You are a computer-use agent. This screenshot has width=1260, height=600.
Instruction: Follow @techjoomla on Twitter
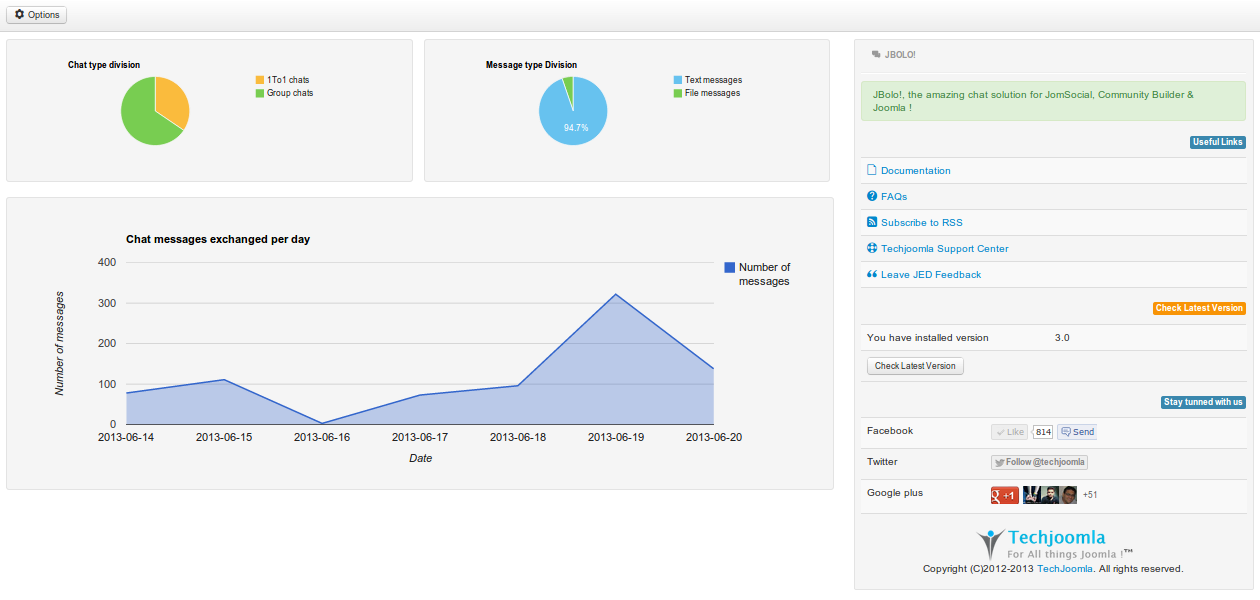(x=1039, y=462)
